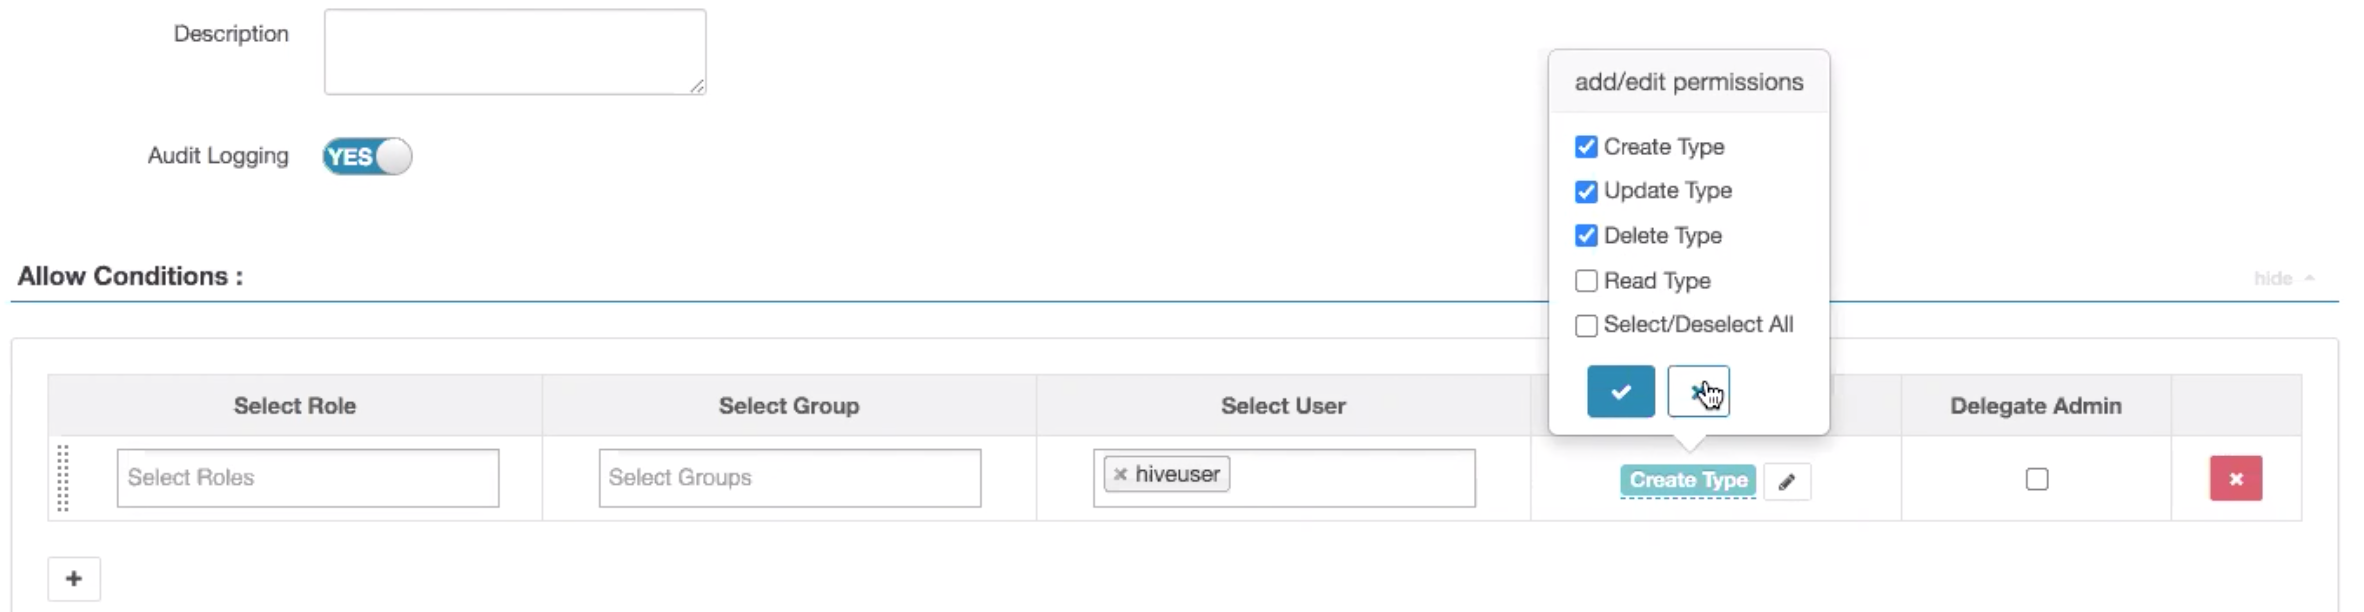Uncheck the Update Type permission

[x=1586, y=191]
